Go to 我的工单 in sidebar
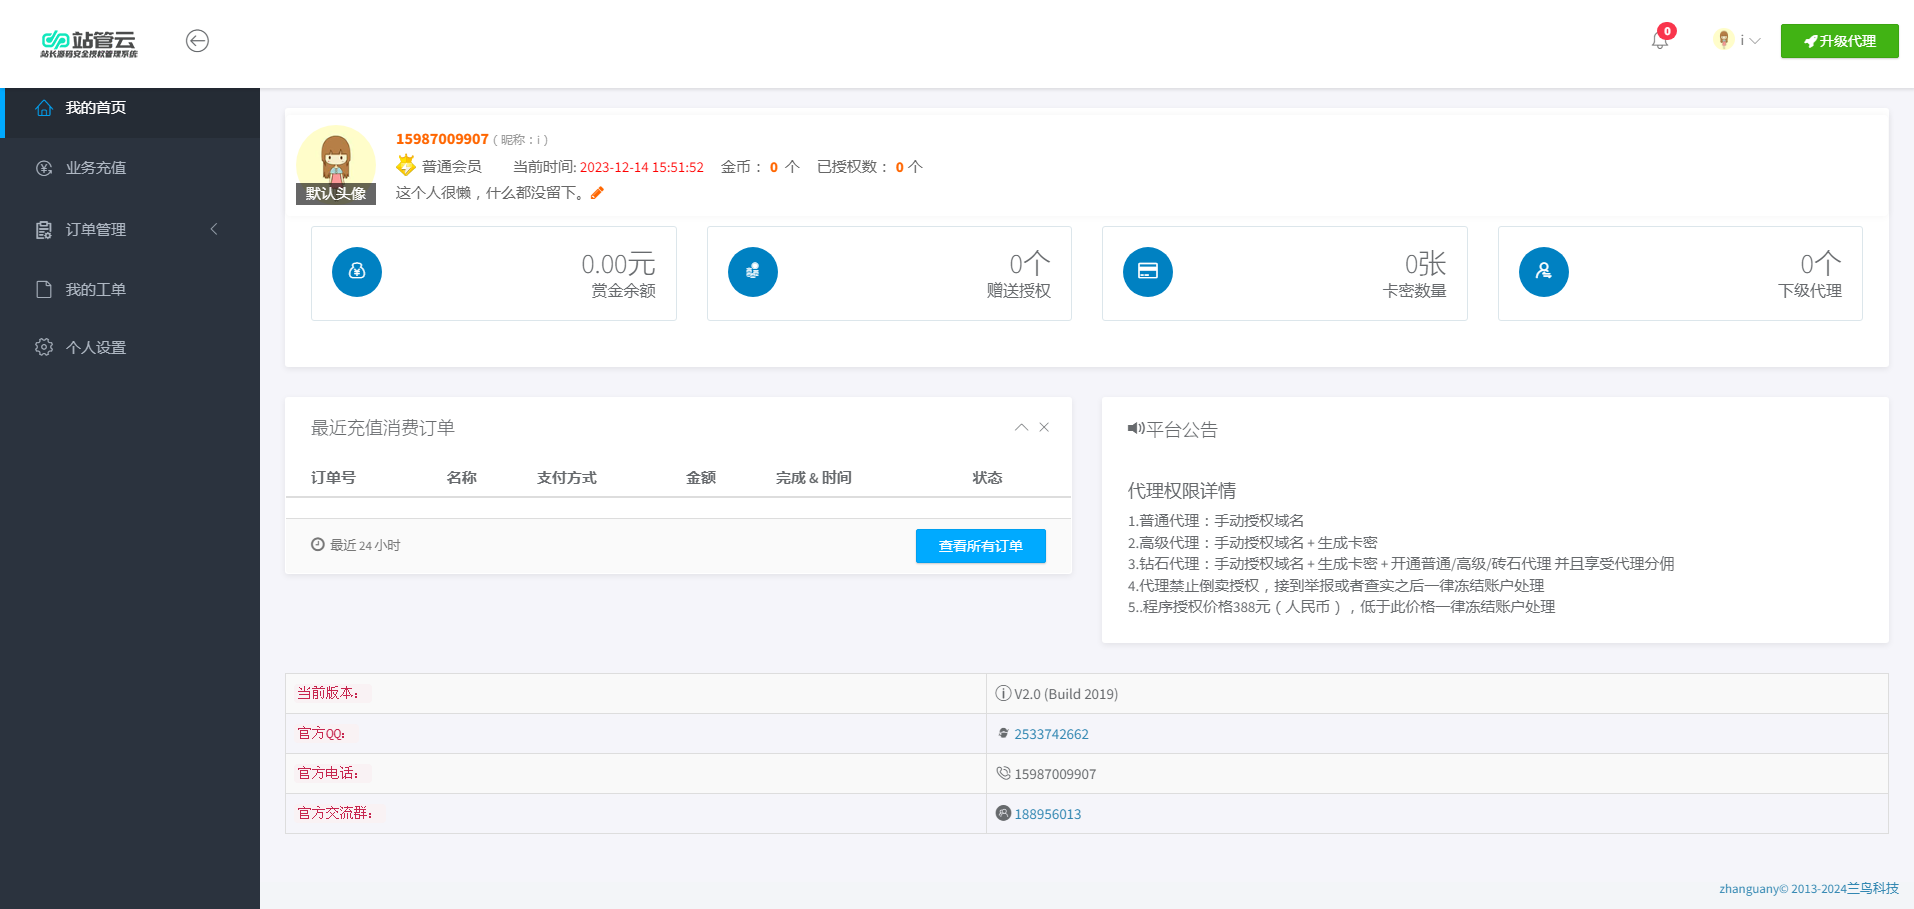 [x=96, y=289]
